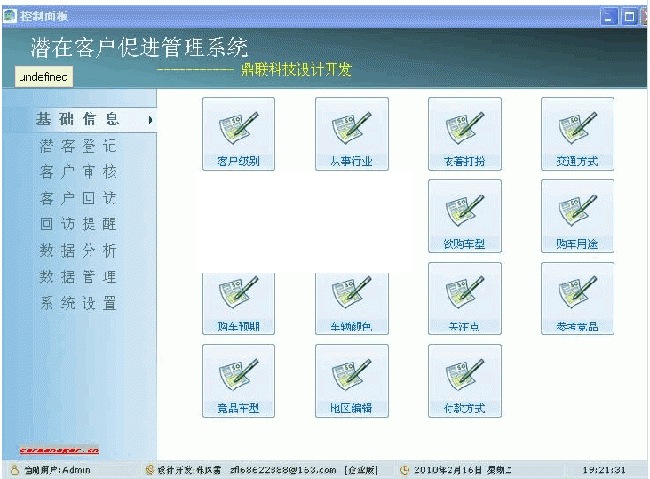Switch to 回访提醒 section
The image size is (650, 479).
coord(78,224)
